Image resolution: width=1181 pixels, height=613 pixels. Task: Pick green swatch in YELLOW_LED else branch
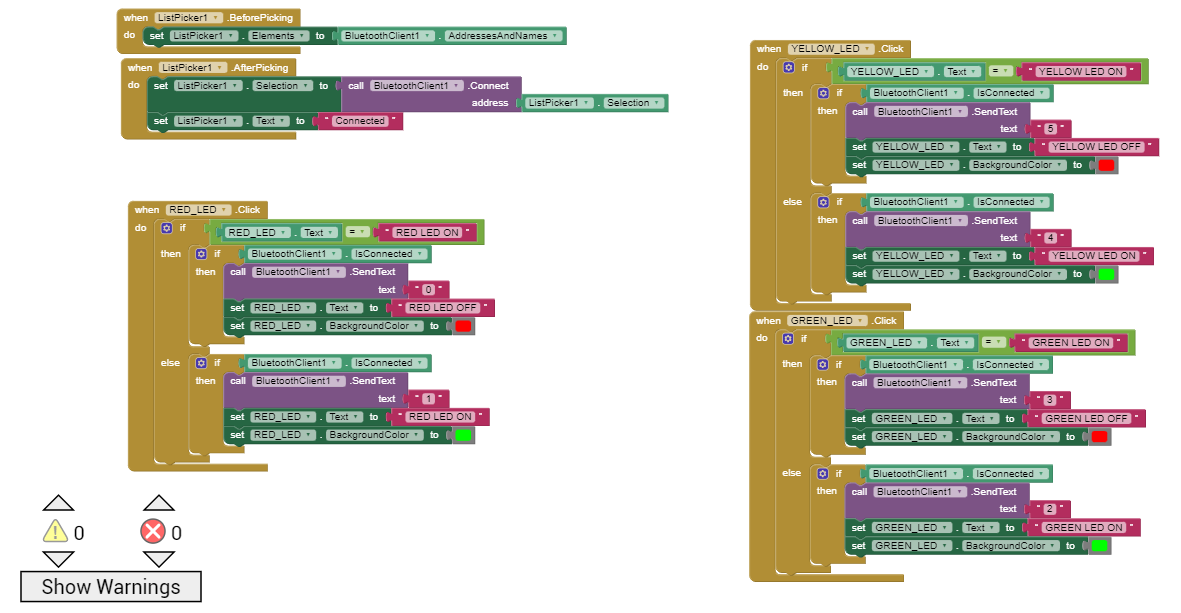click(x=1106, y=274)
